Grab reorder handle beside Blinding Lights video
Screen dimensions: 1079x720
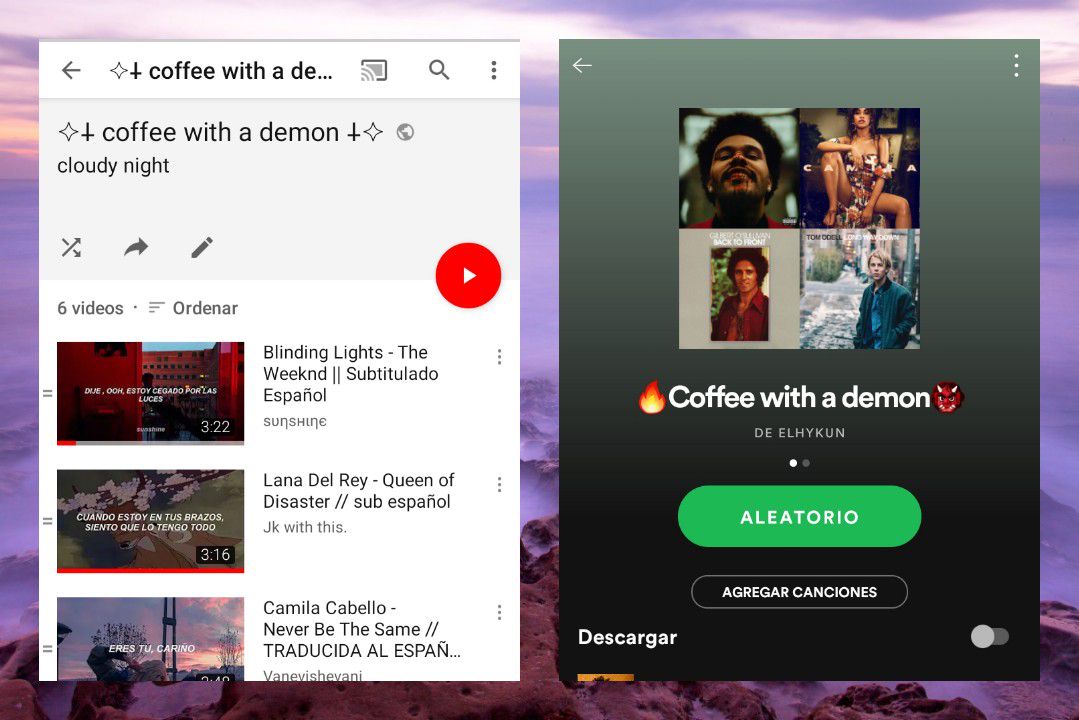[47, 394]
